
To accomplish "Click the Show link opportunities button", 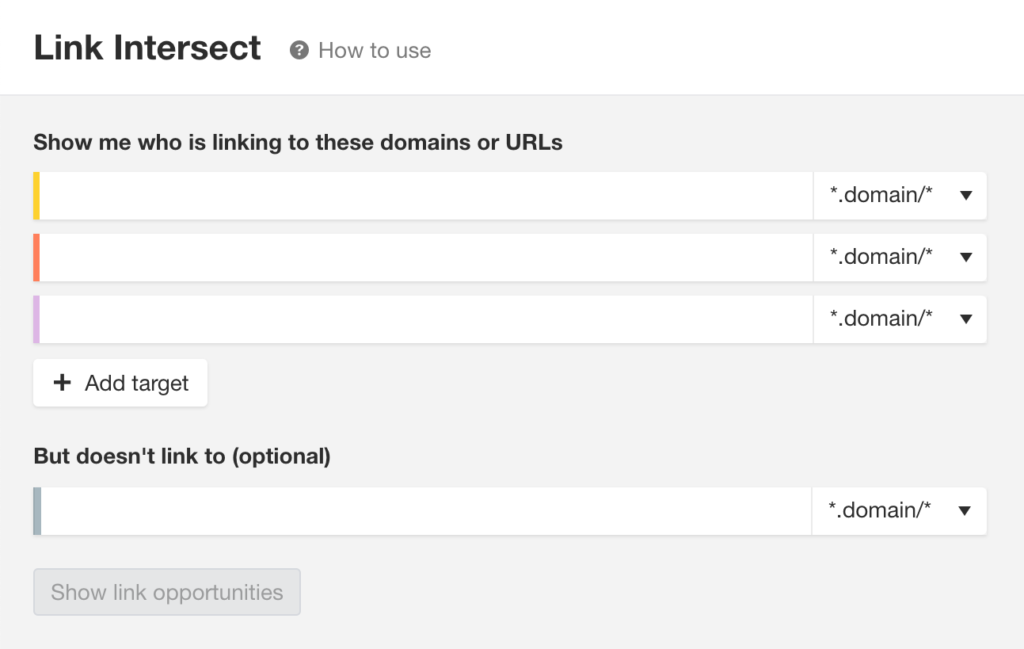I will [x=167, y=592].
